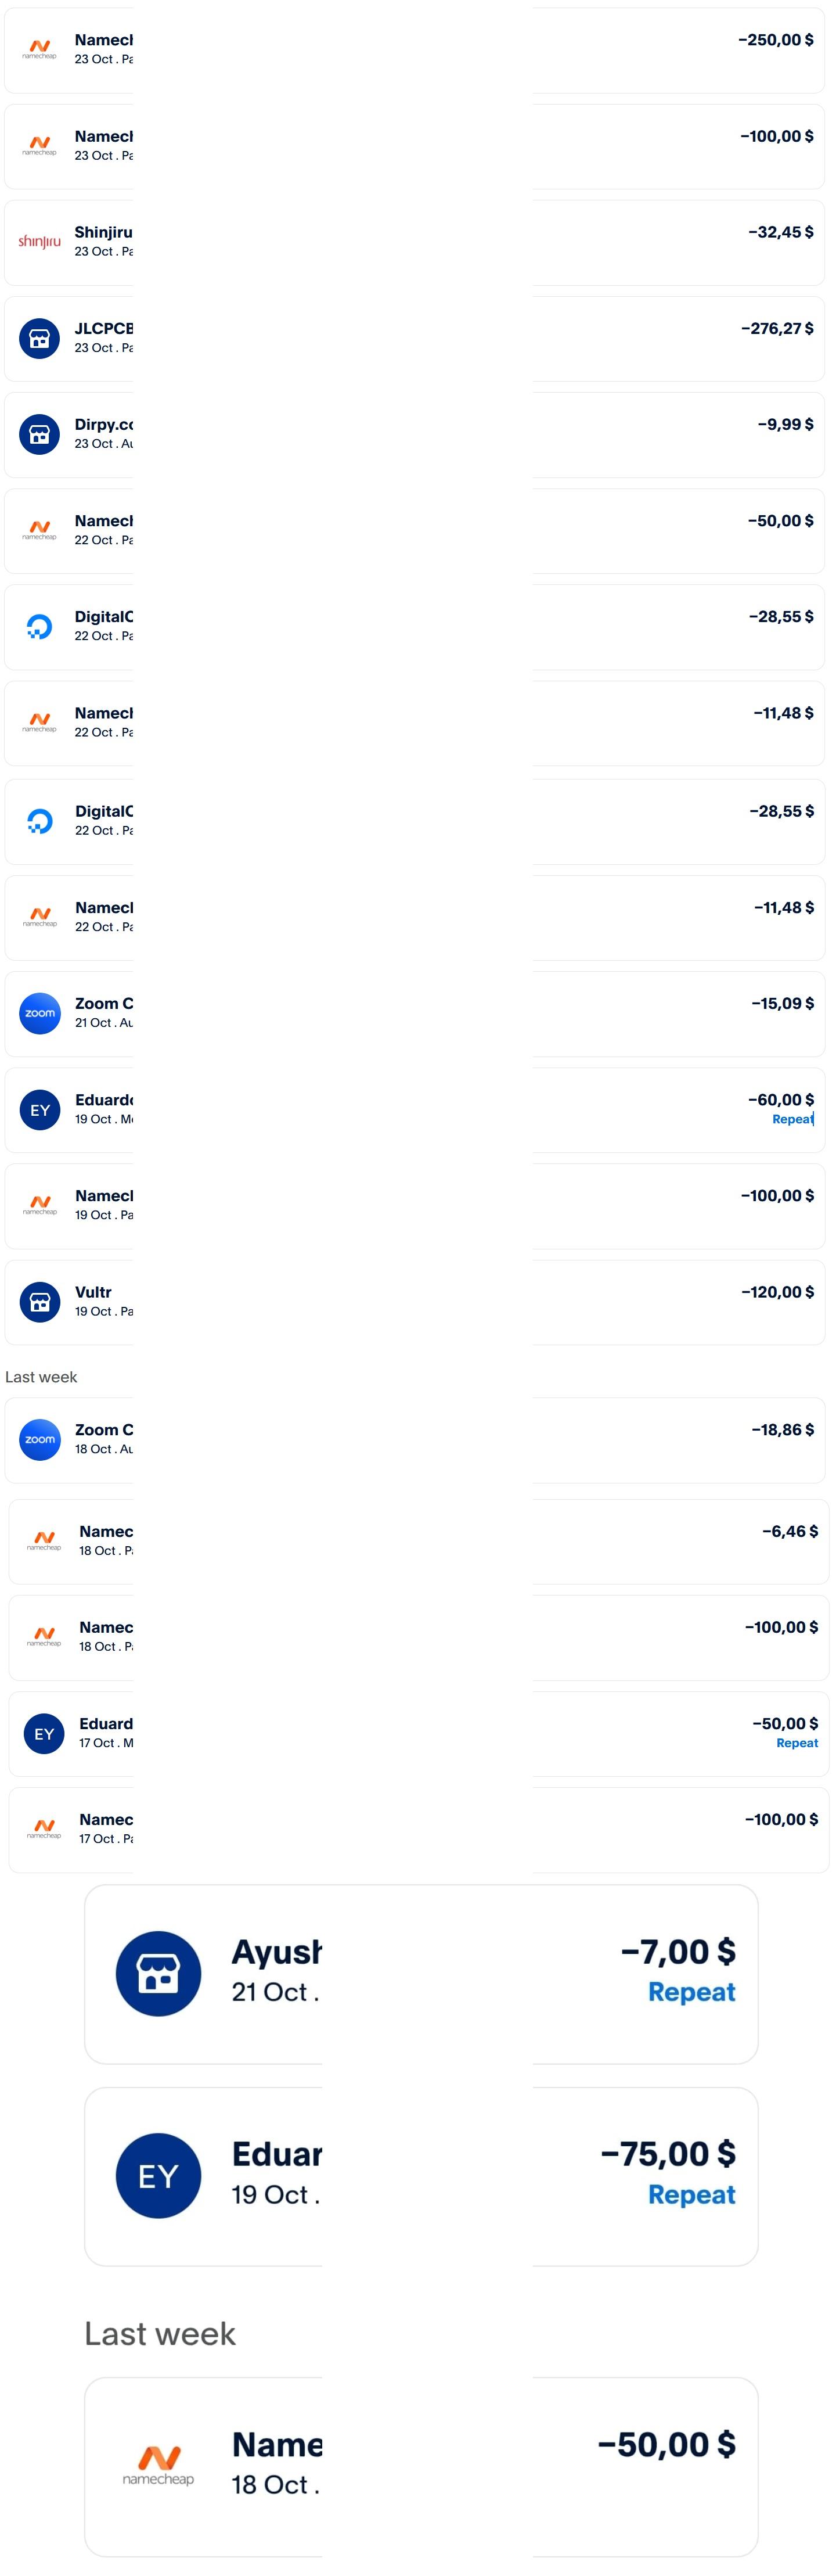Click the Shinjiru logo icon
Viewport: 836px width, 2576px height.
pyautogui.click(x=40, y=242)
